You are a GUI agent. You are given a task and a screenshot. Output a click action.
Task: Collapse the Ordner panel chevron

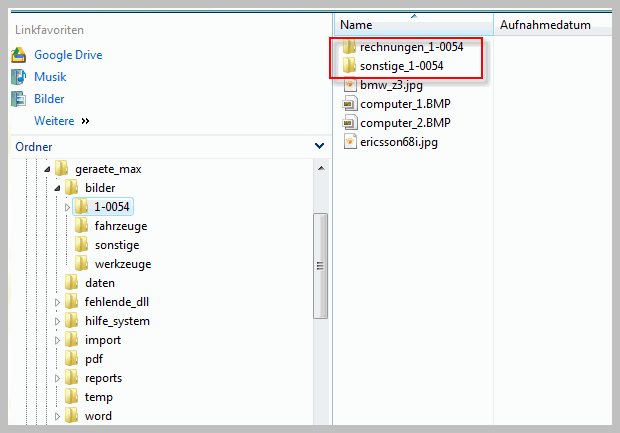tap(319, 146)
